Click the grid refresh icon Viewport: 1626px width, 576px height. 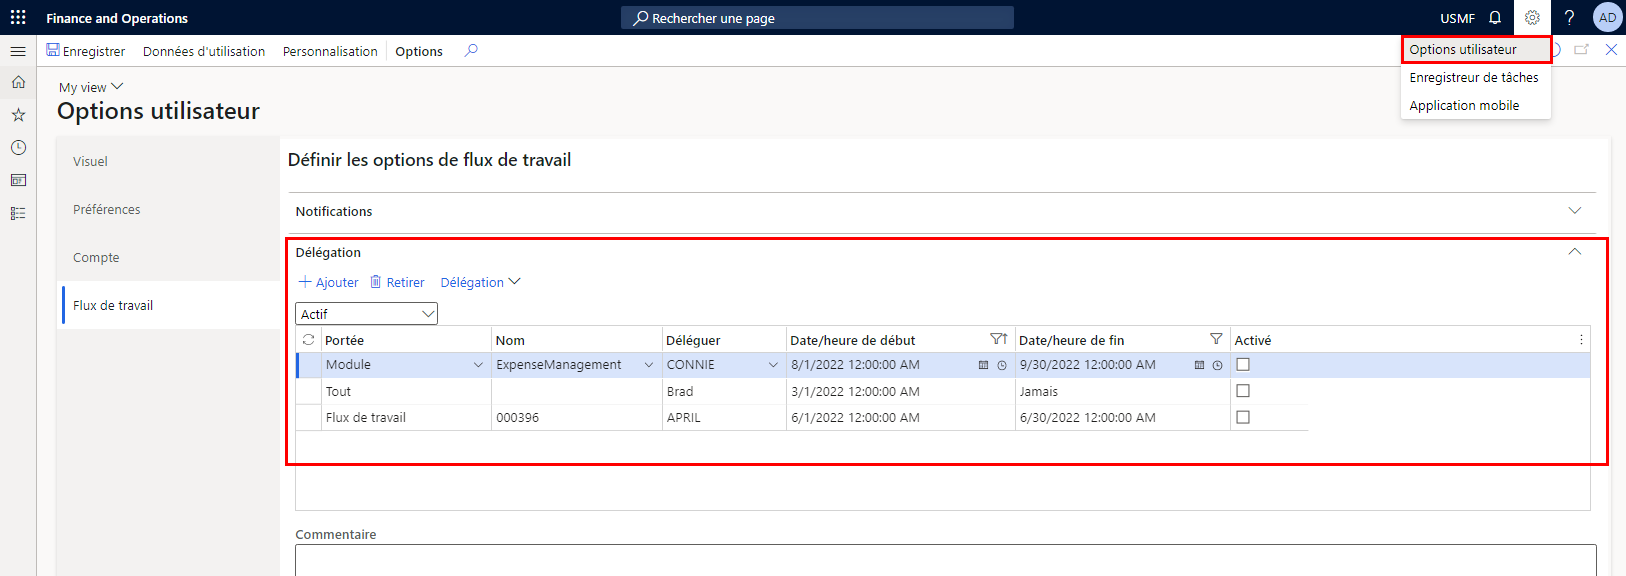308,340
